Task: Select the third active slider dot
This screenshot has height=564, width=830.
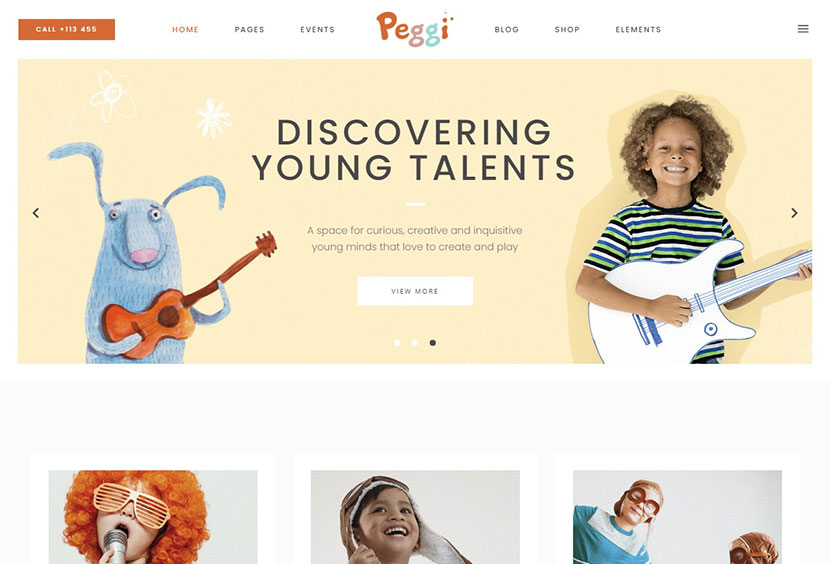Action: pyautogui.click(x=432, y=343)
